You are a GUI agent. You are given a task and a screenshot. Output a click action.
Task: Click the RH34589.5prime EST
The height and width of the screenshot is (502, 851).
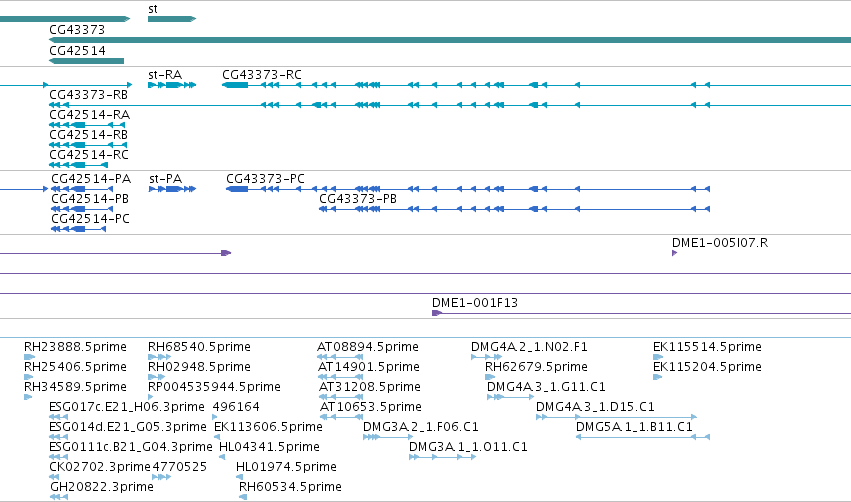click(28, 397)
